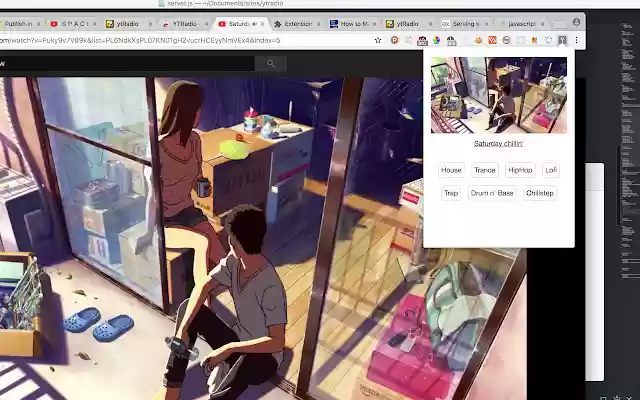Close the How to M tab
Viewport: 640px width, 400px height.
coord(374,24)
